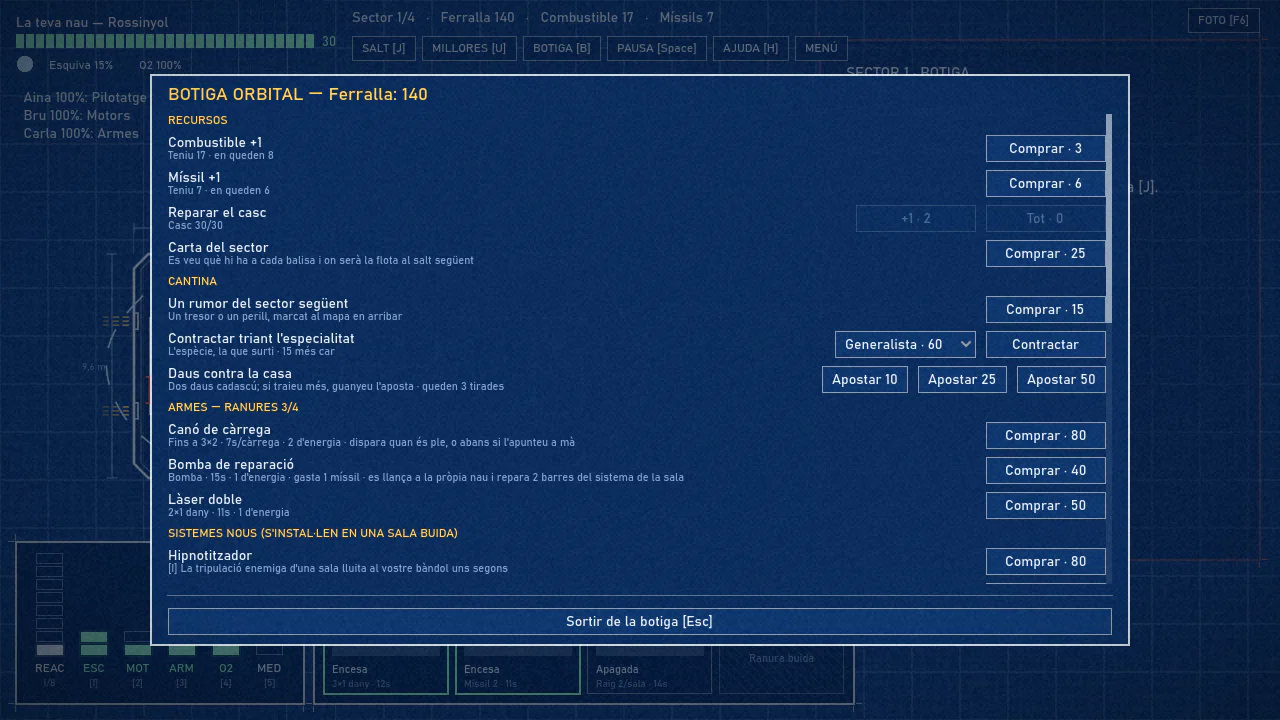Select the MED system label

point(269,668)
